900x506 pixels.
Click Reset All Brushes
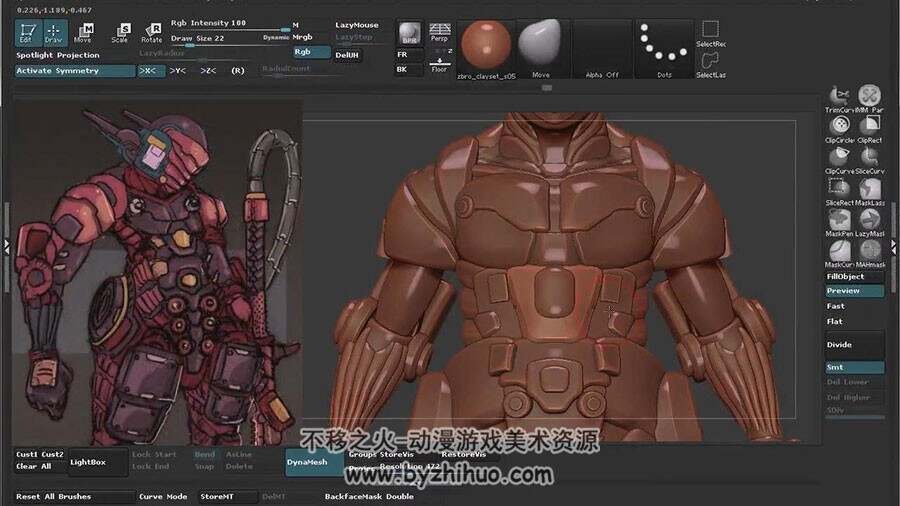point(53,497)
